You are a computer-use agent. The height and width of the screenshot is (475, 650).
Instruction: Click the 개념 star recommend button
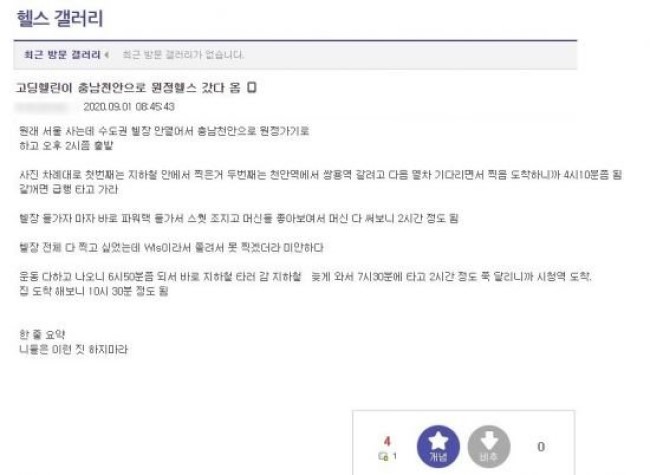[438, 446]
